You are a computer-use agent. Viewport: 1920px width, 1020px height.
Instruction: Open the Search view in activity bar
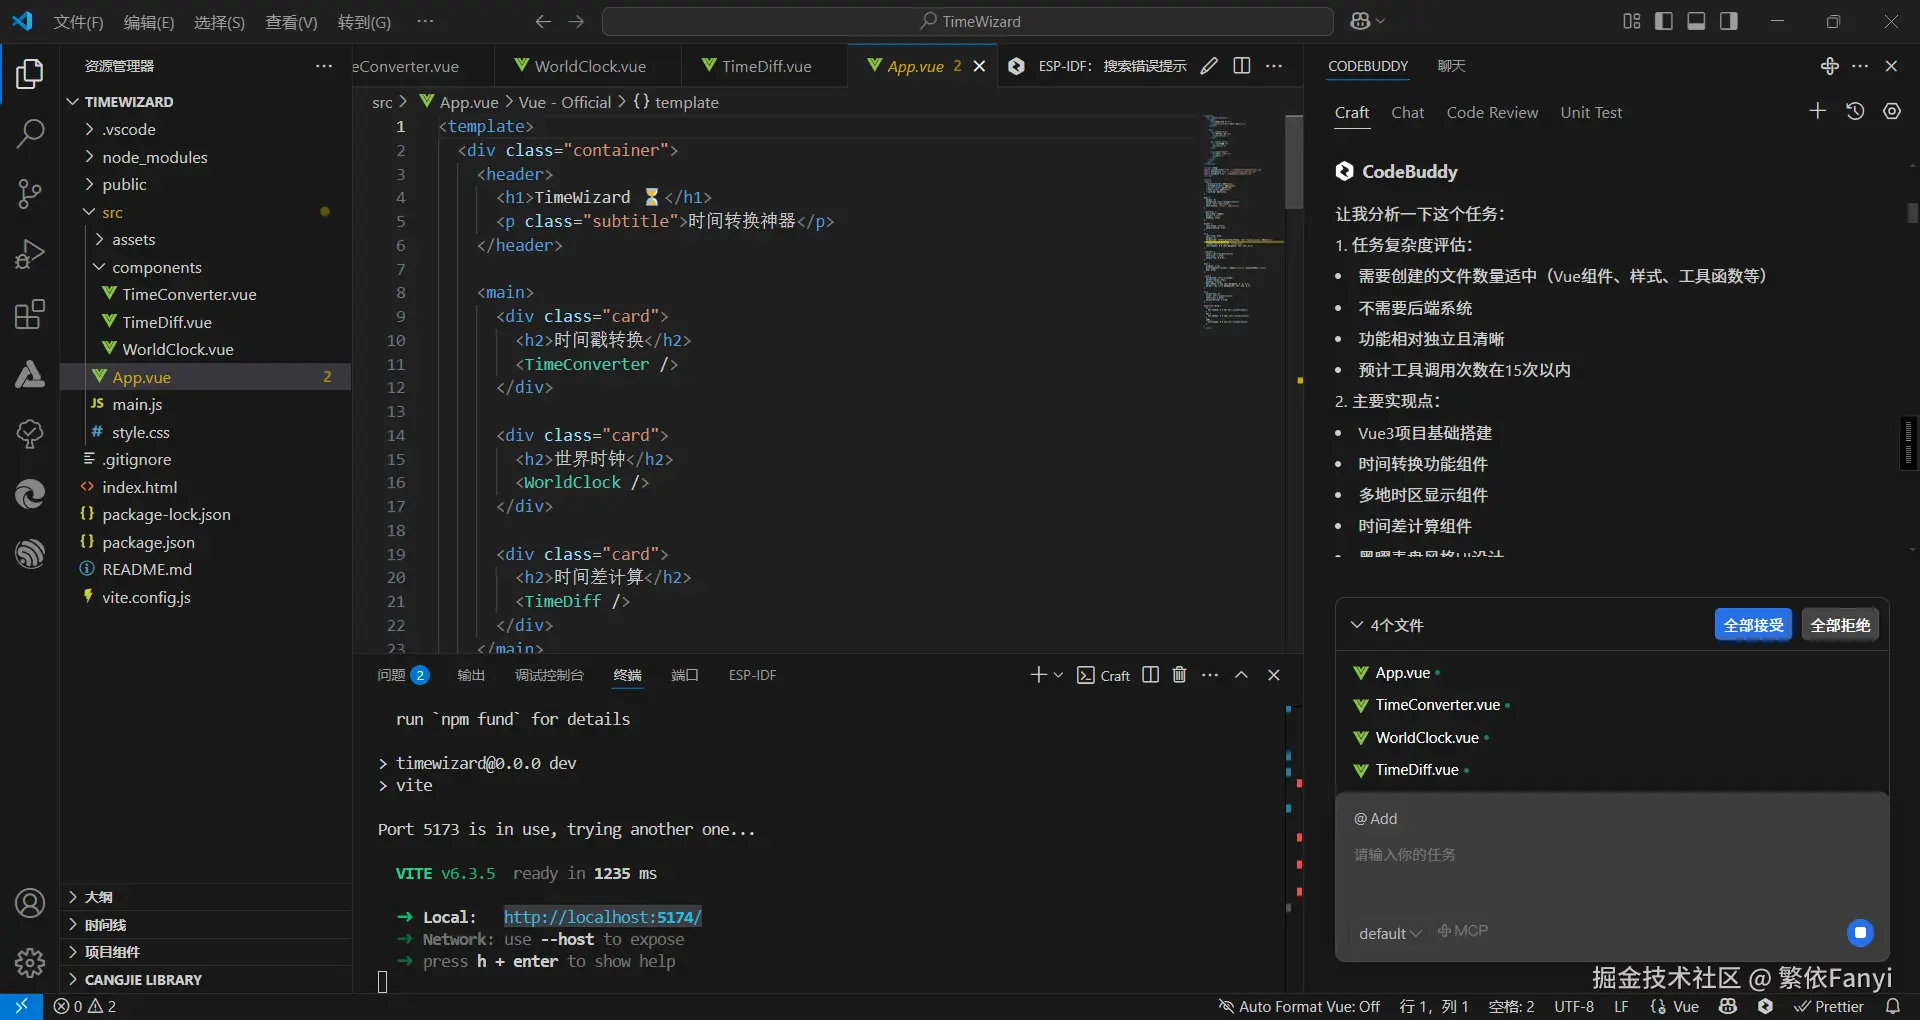30,133
